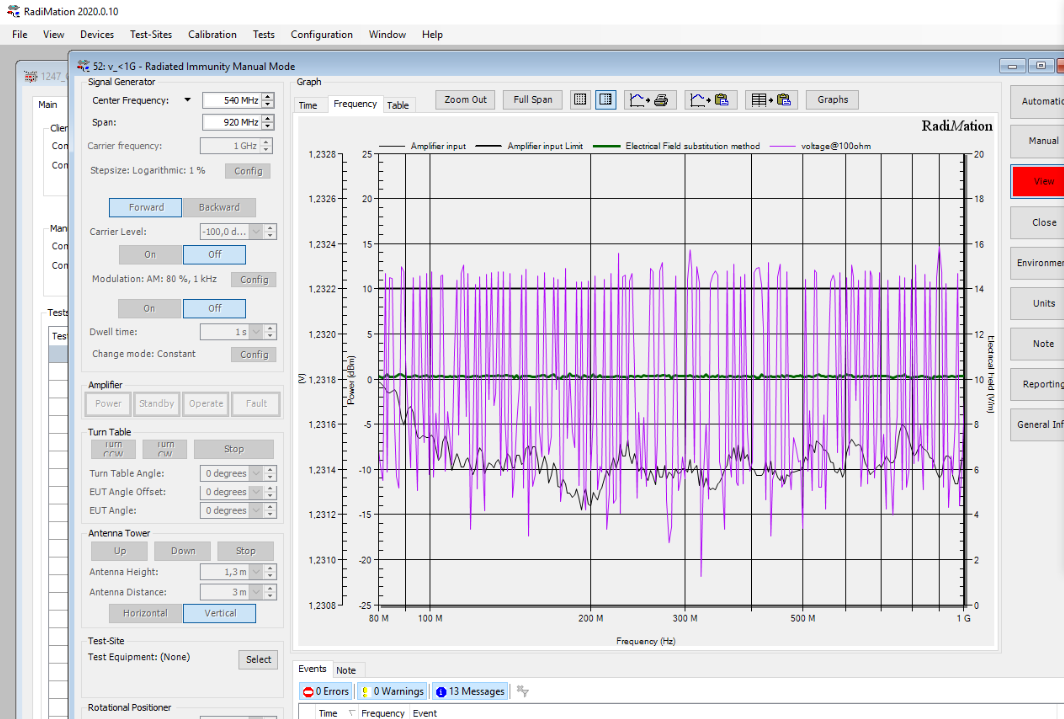Copy table data to clipboard icon

pyautogui.click(x=772, y=100)
